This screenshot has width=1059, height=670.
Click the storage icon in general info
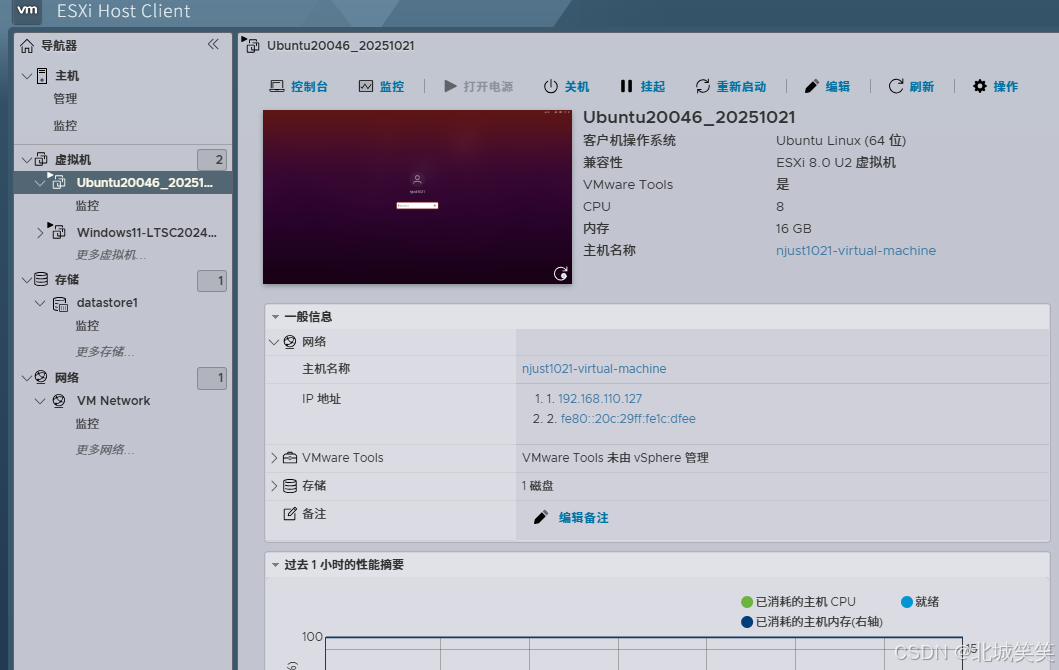pos(290,486)
